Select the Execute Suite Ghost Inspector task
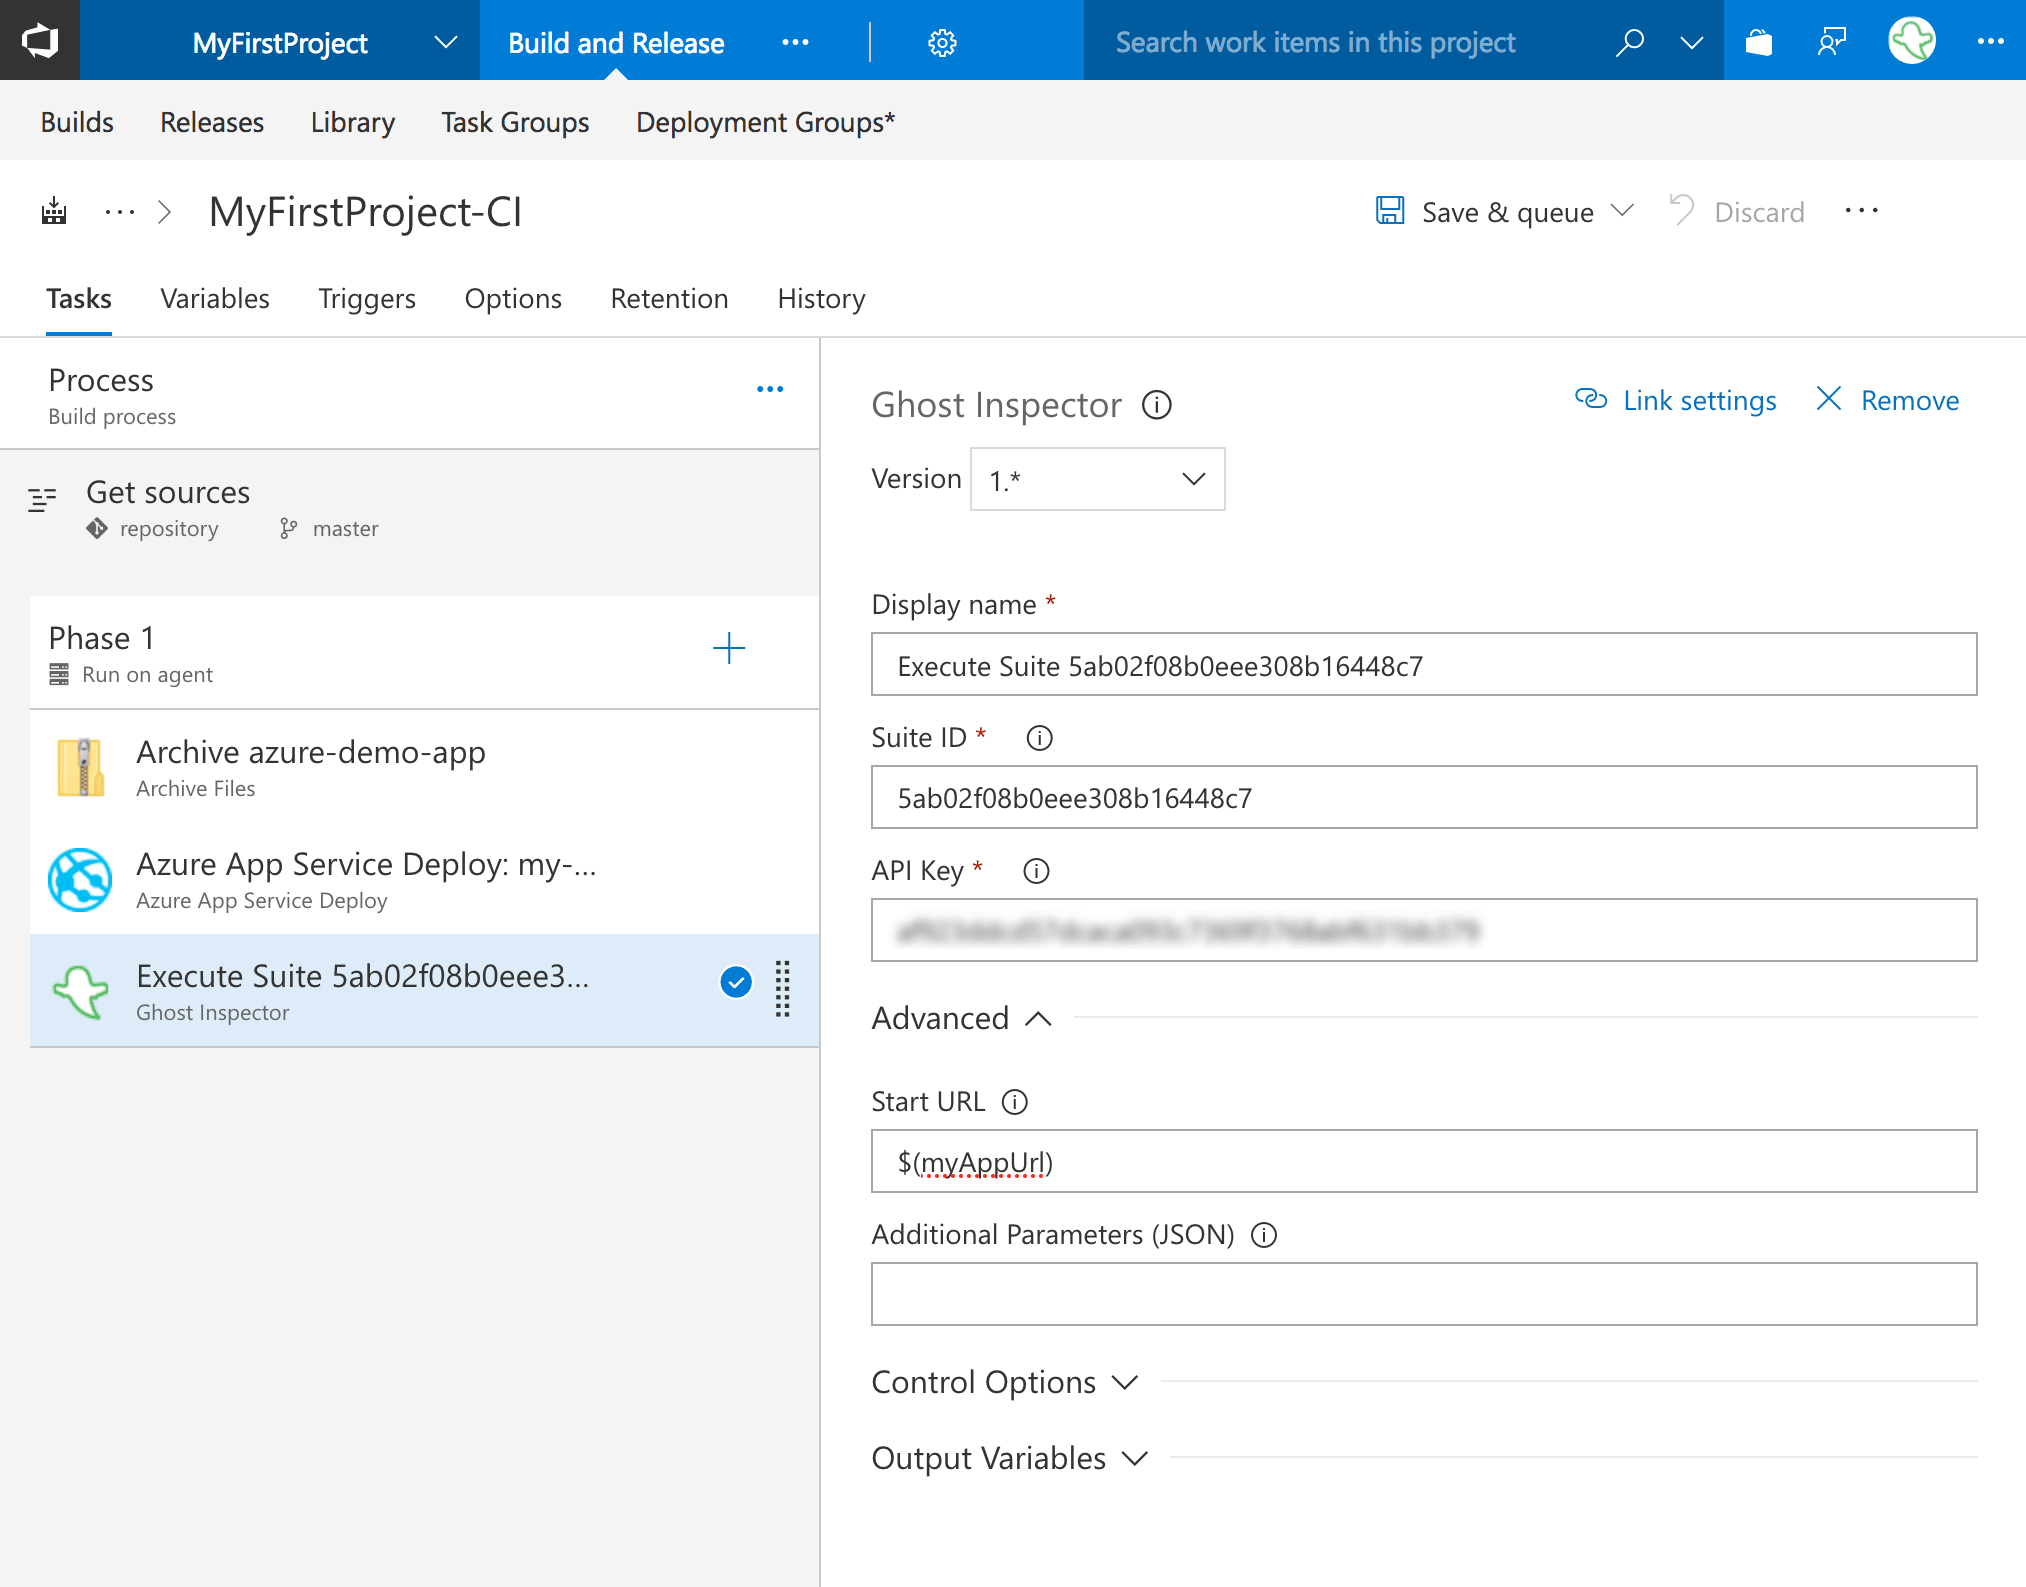Screen dimensions: 2026x1587 [425, 991]
